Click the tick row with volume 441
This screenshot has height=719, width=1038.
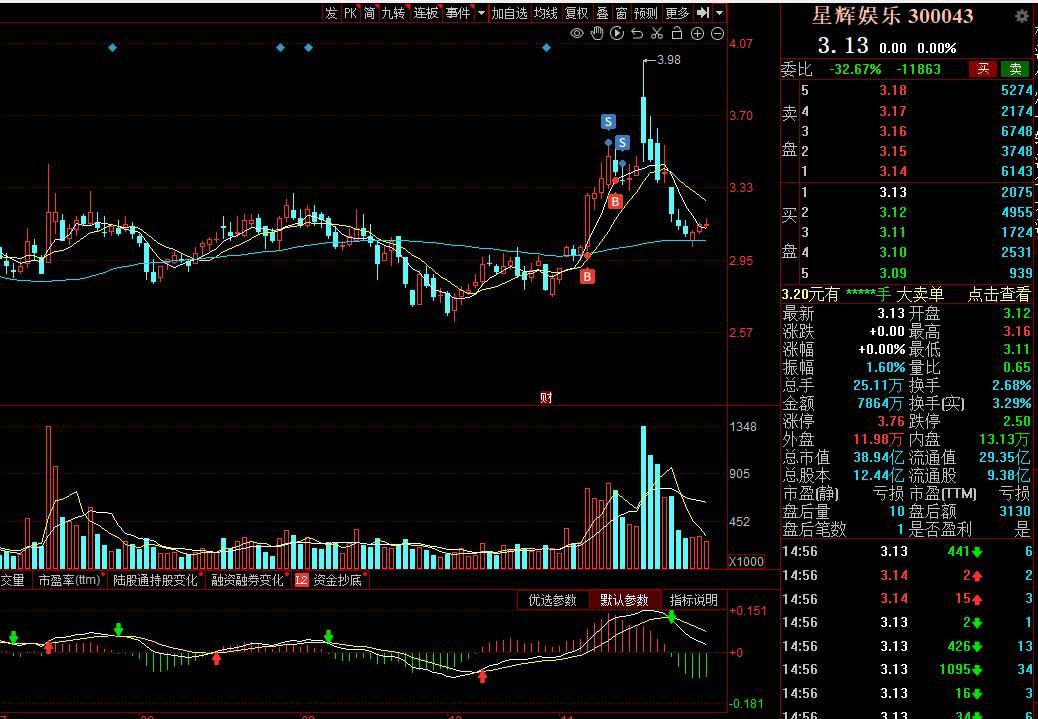click(x=907, y=551)
